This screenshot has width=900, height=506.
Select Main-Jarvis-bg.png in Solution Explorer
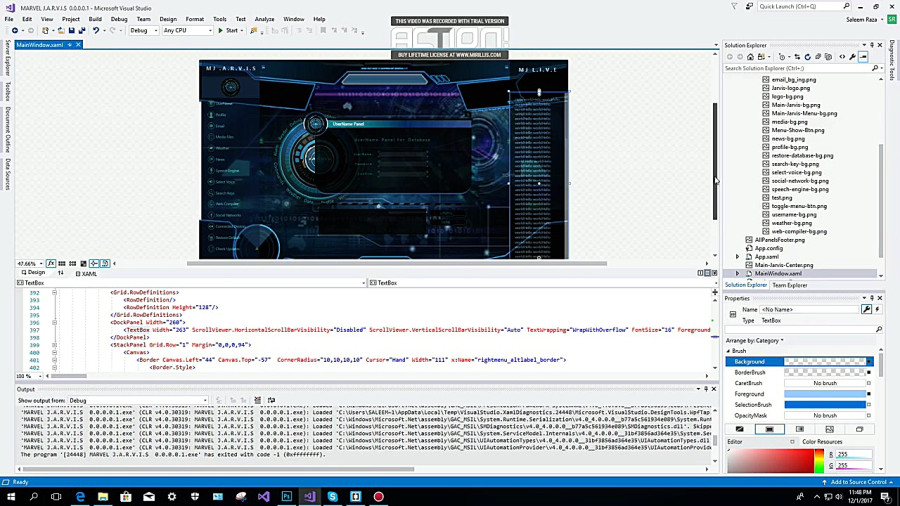point(796,105)
